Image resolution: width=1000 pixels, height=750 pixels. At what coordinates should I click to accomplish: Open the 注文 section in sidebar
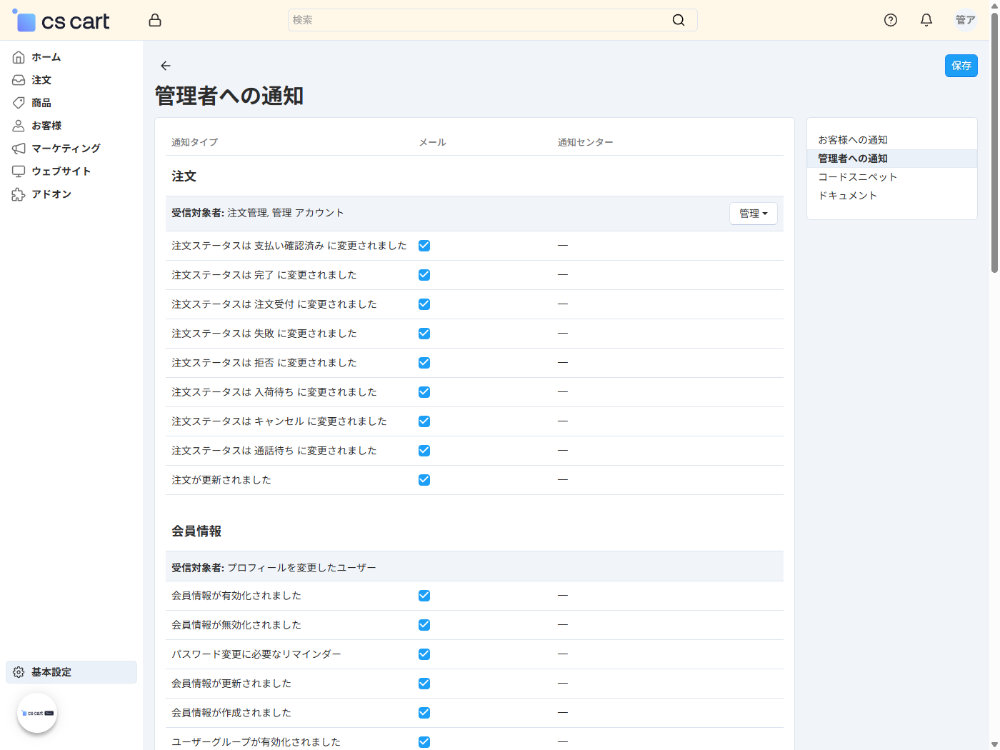click(40, 79)
